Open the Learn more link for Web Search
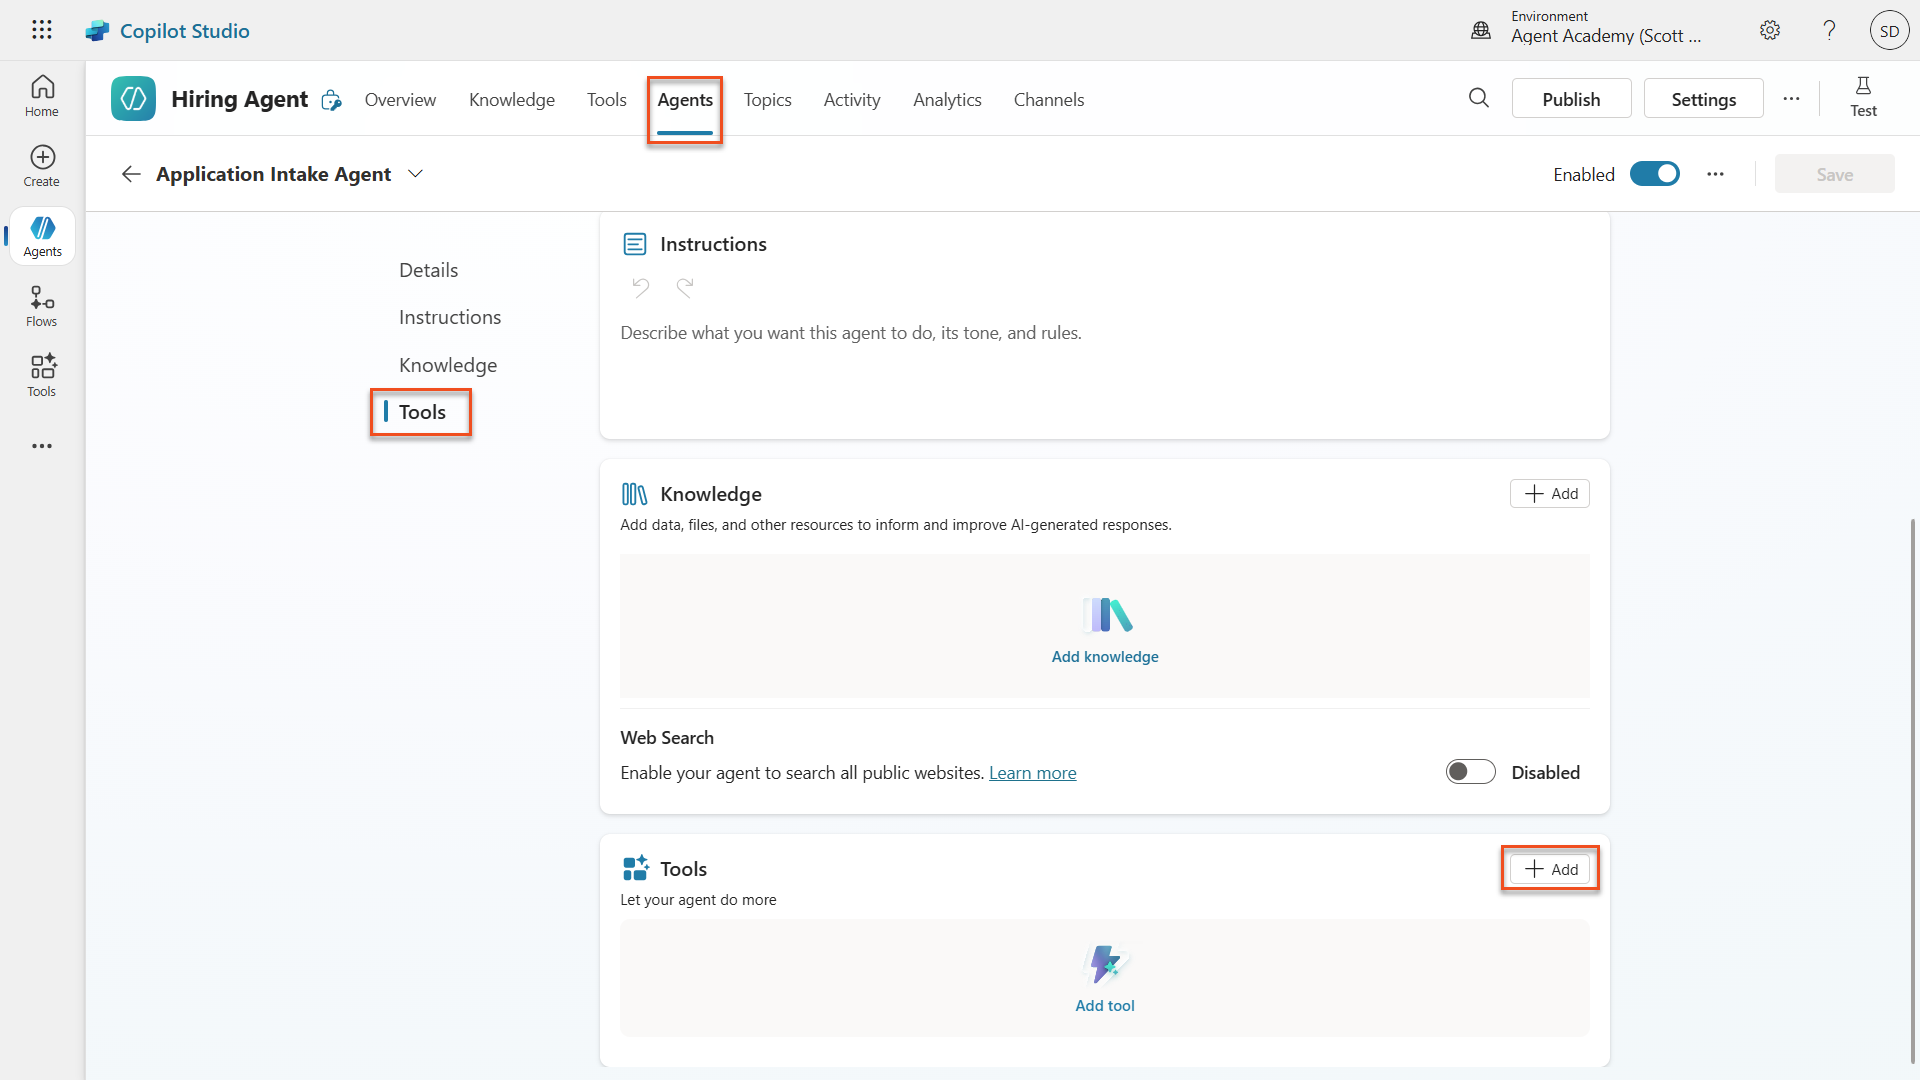Screen dimensions: 1920x1080 click(x=1032, y=772)
